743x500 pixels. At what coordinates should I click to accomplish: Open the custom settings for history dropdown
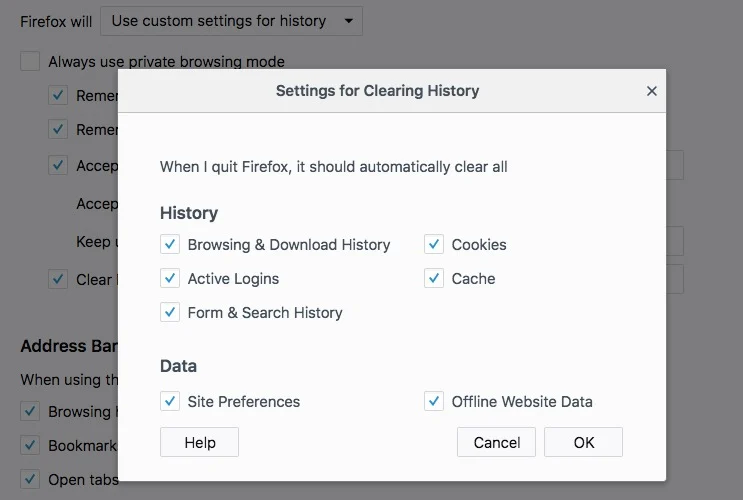(232, 20)
